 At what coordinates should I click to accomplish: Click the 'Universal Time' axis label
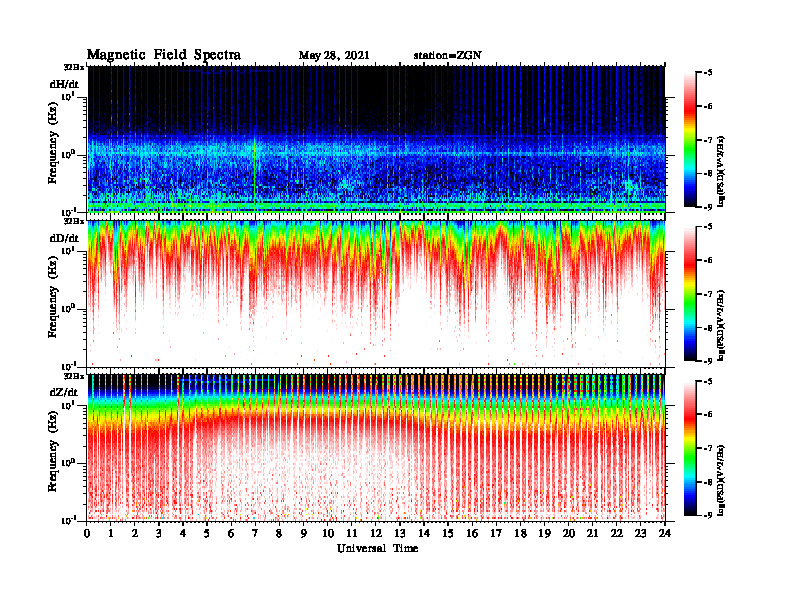377,548
